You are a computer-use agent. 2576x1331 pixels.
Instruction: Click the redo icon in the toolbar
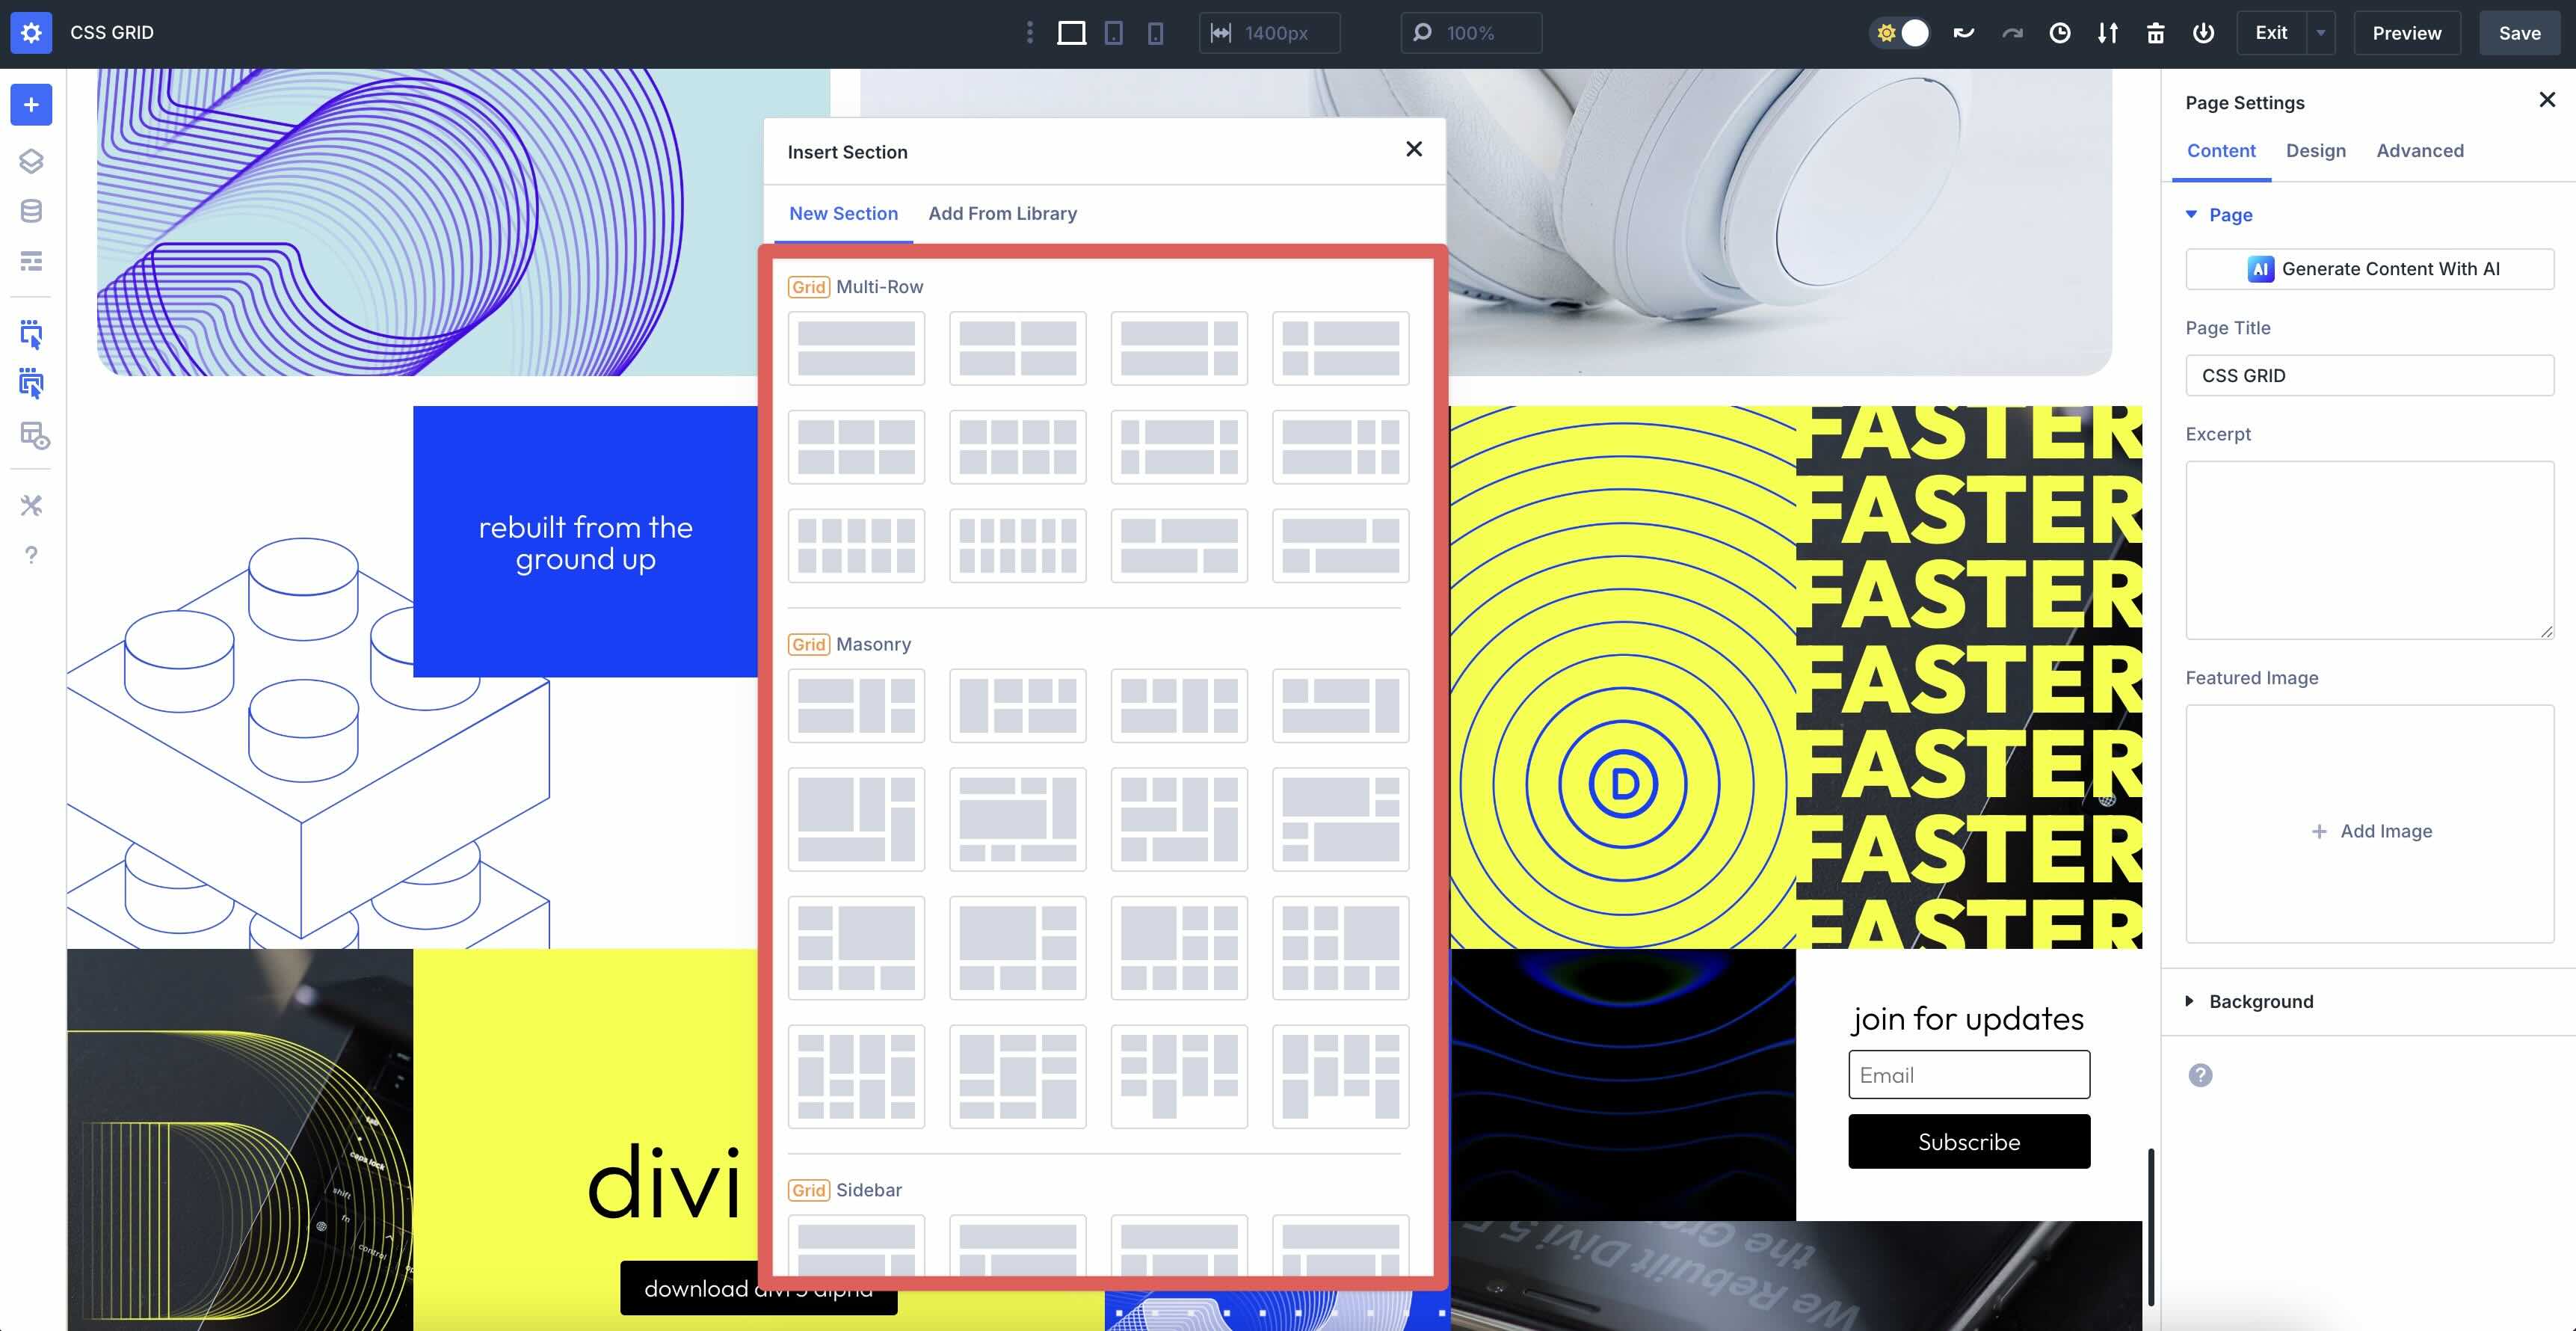[x=2011, y=33]
